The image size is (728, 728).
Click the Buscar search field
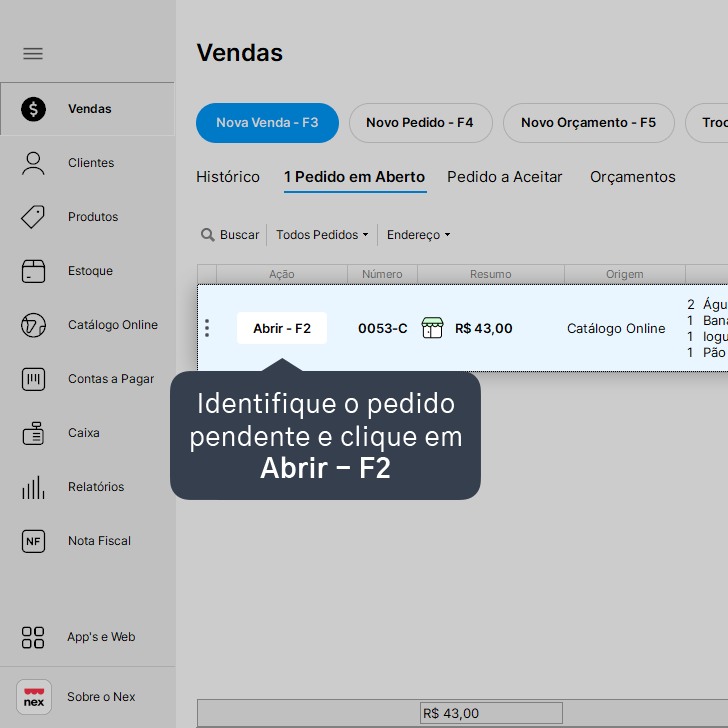(x=232, y=235)
